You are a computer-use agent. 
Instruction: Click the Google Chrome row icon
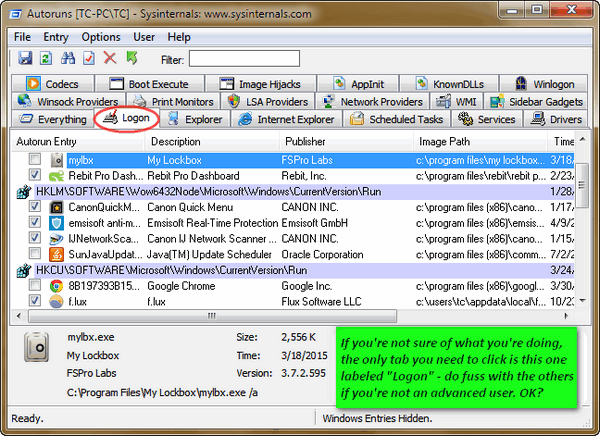coord(57,286)
